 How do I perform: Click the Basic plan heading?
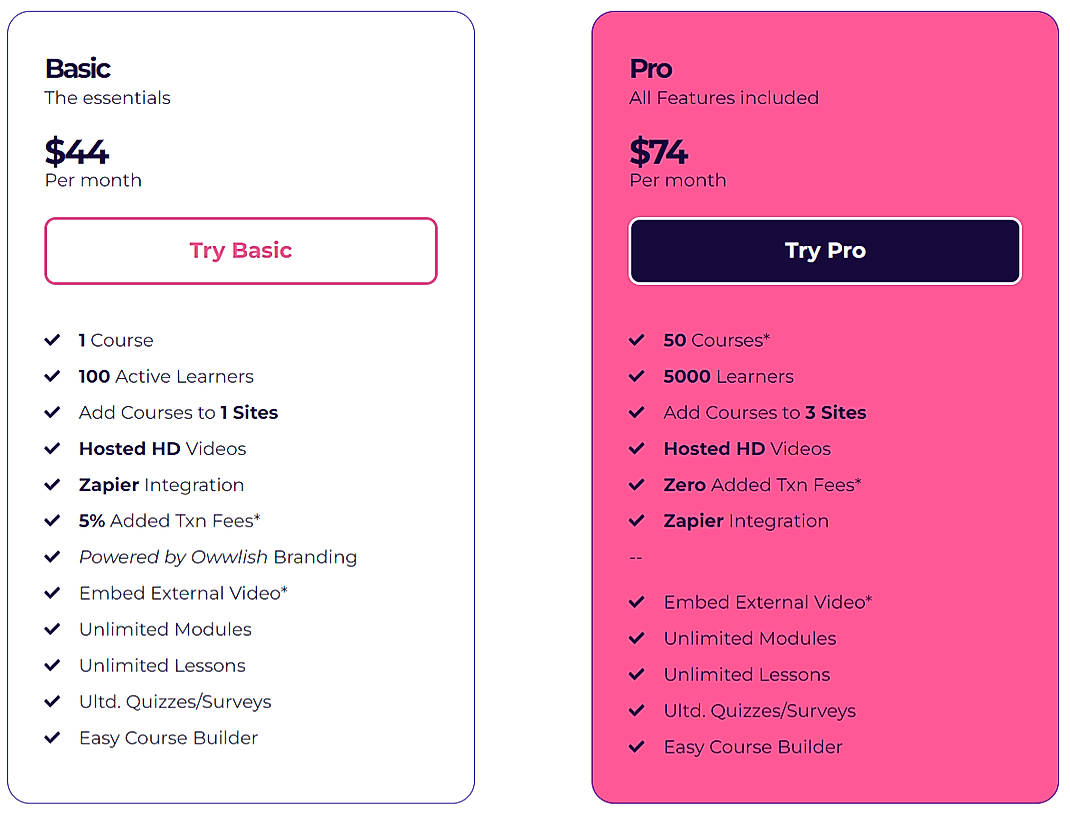(x=77, y=68)
